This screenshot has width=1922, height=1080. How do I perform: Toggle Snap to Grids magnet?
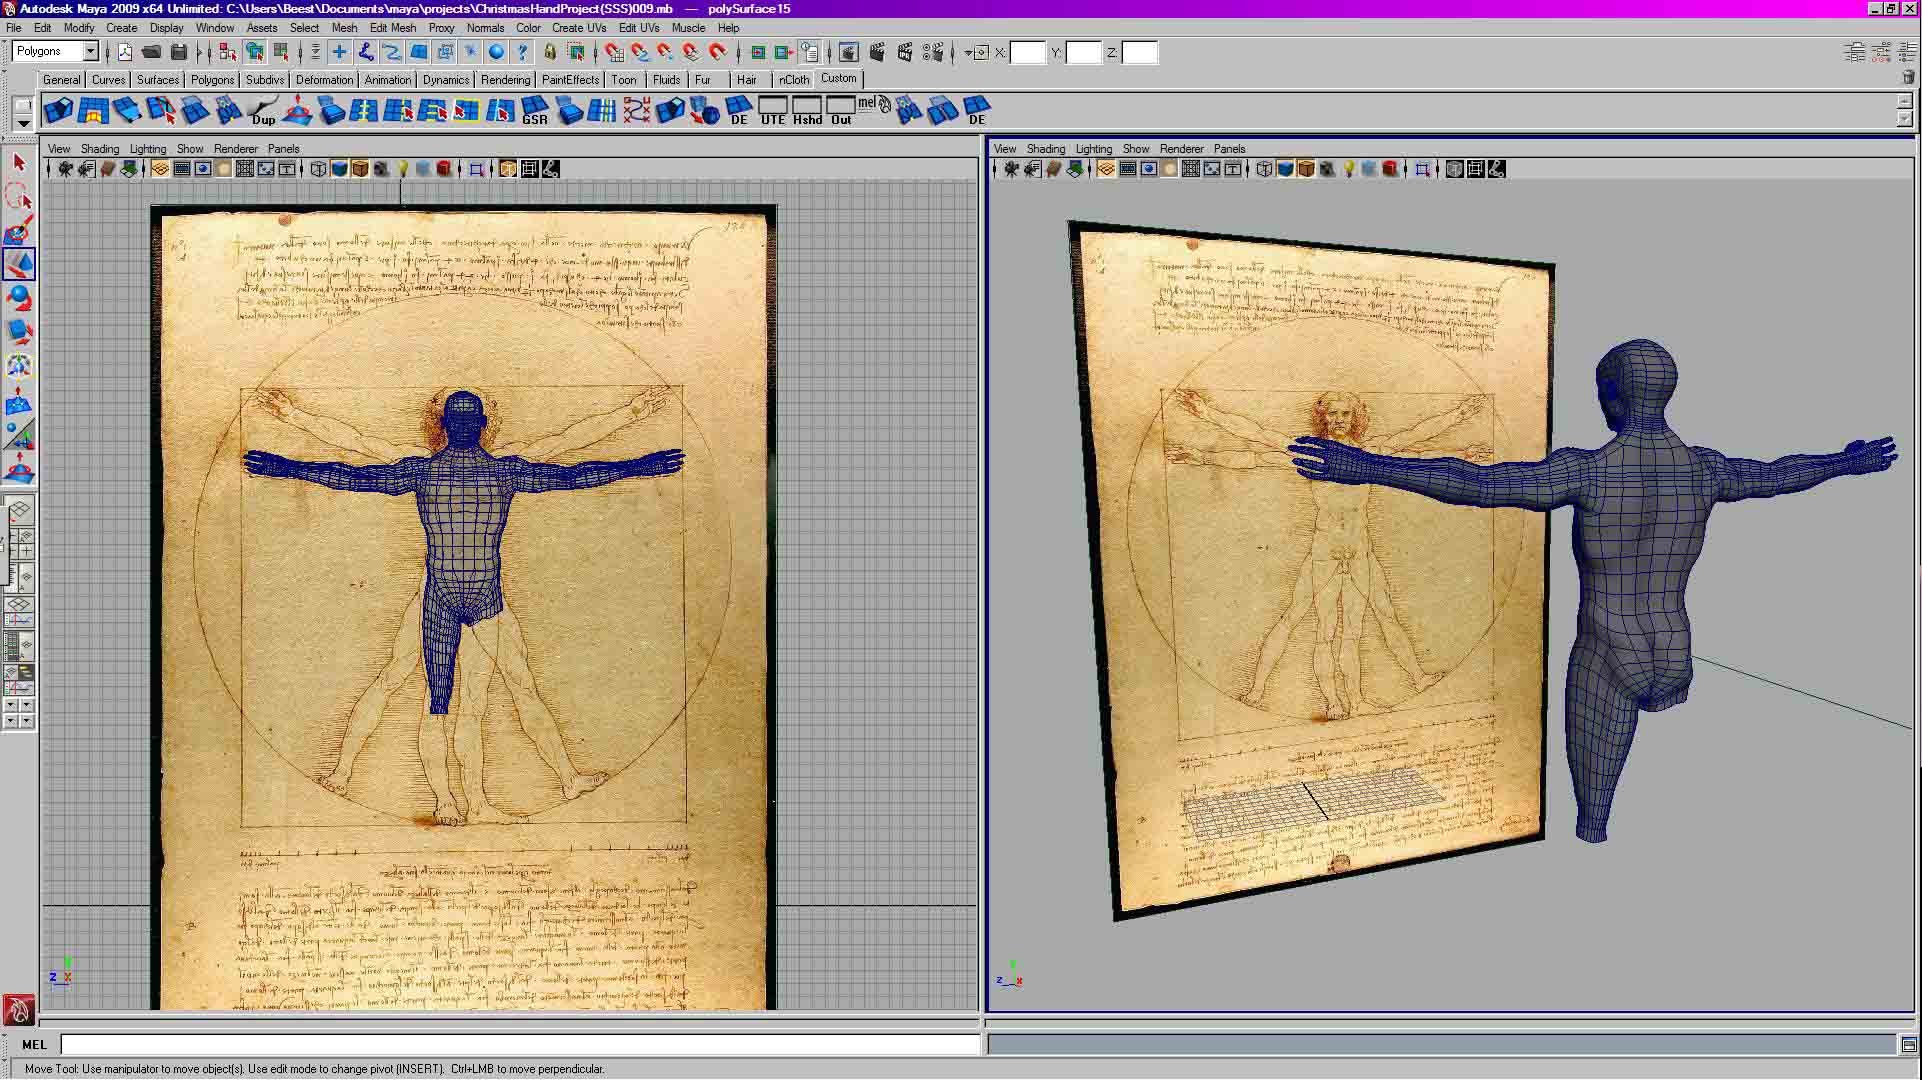tap(614, 52)
